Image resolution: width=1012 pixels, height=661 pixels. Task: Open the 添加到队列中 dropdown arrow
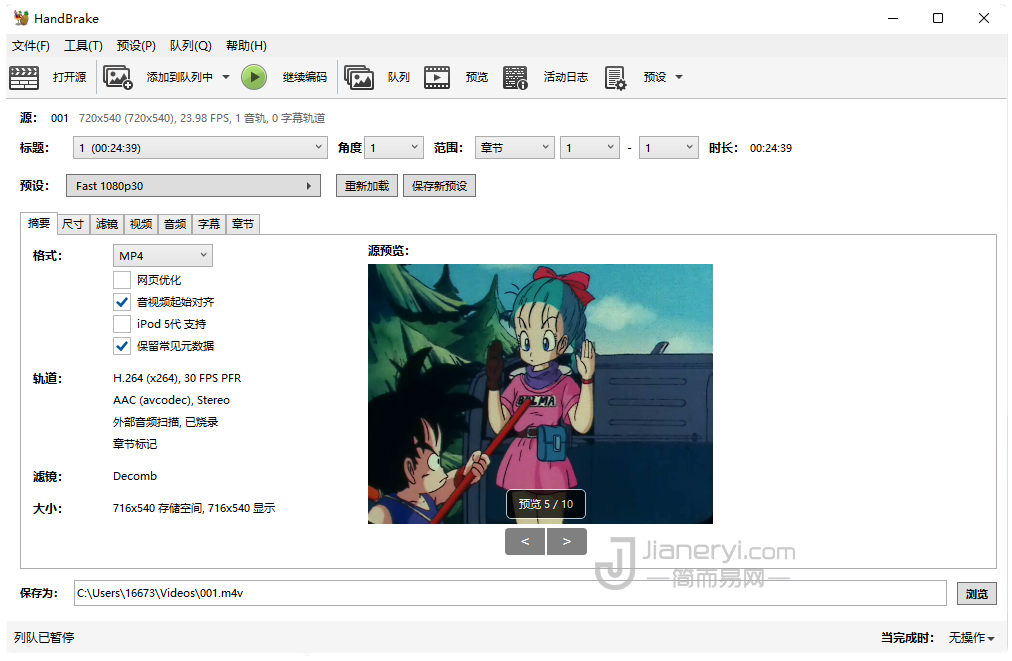click(226, 77)
